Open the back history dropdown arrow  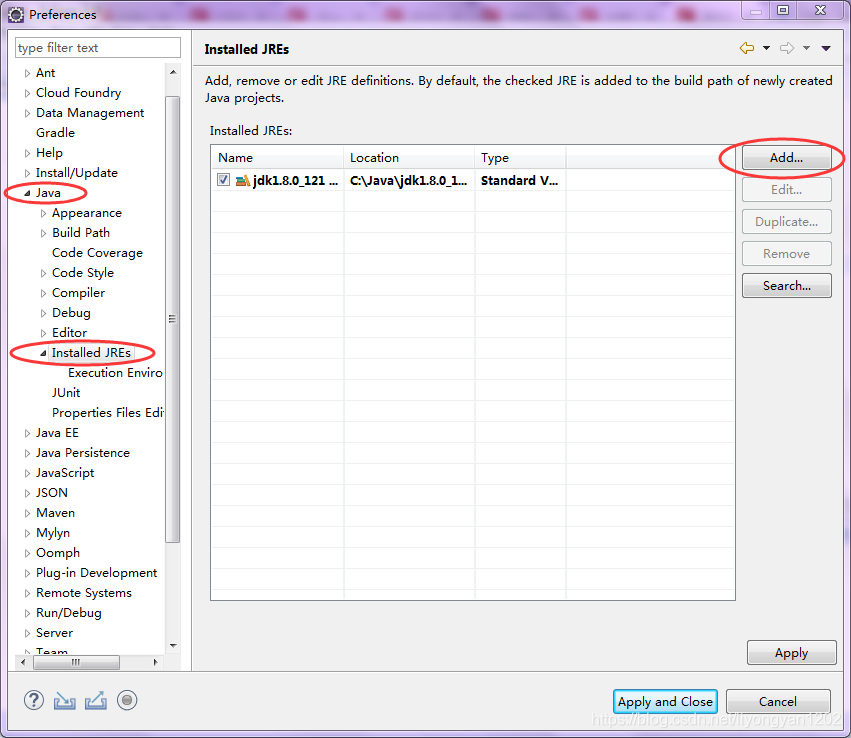[766, 48]
